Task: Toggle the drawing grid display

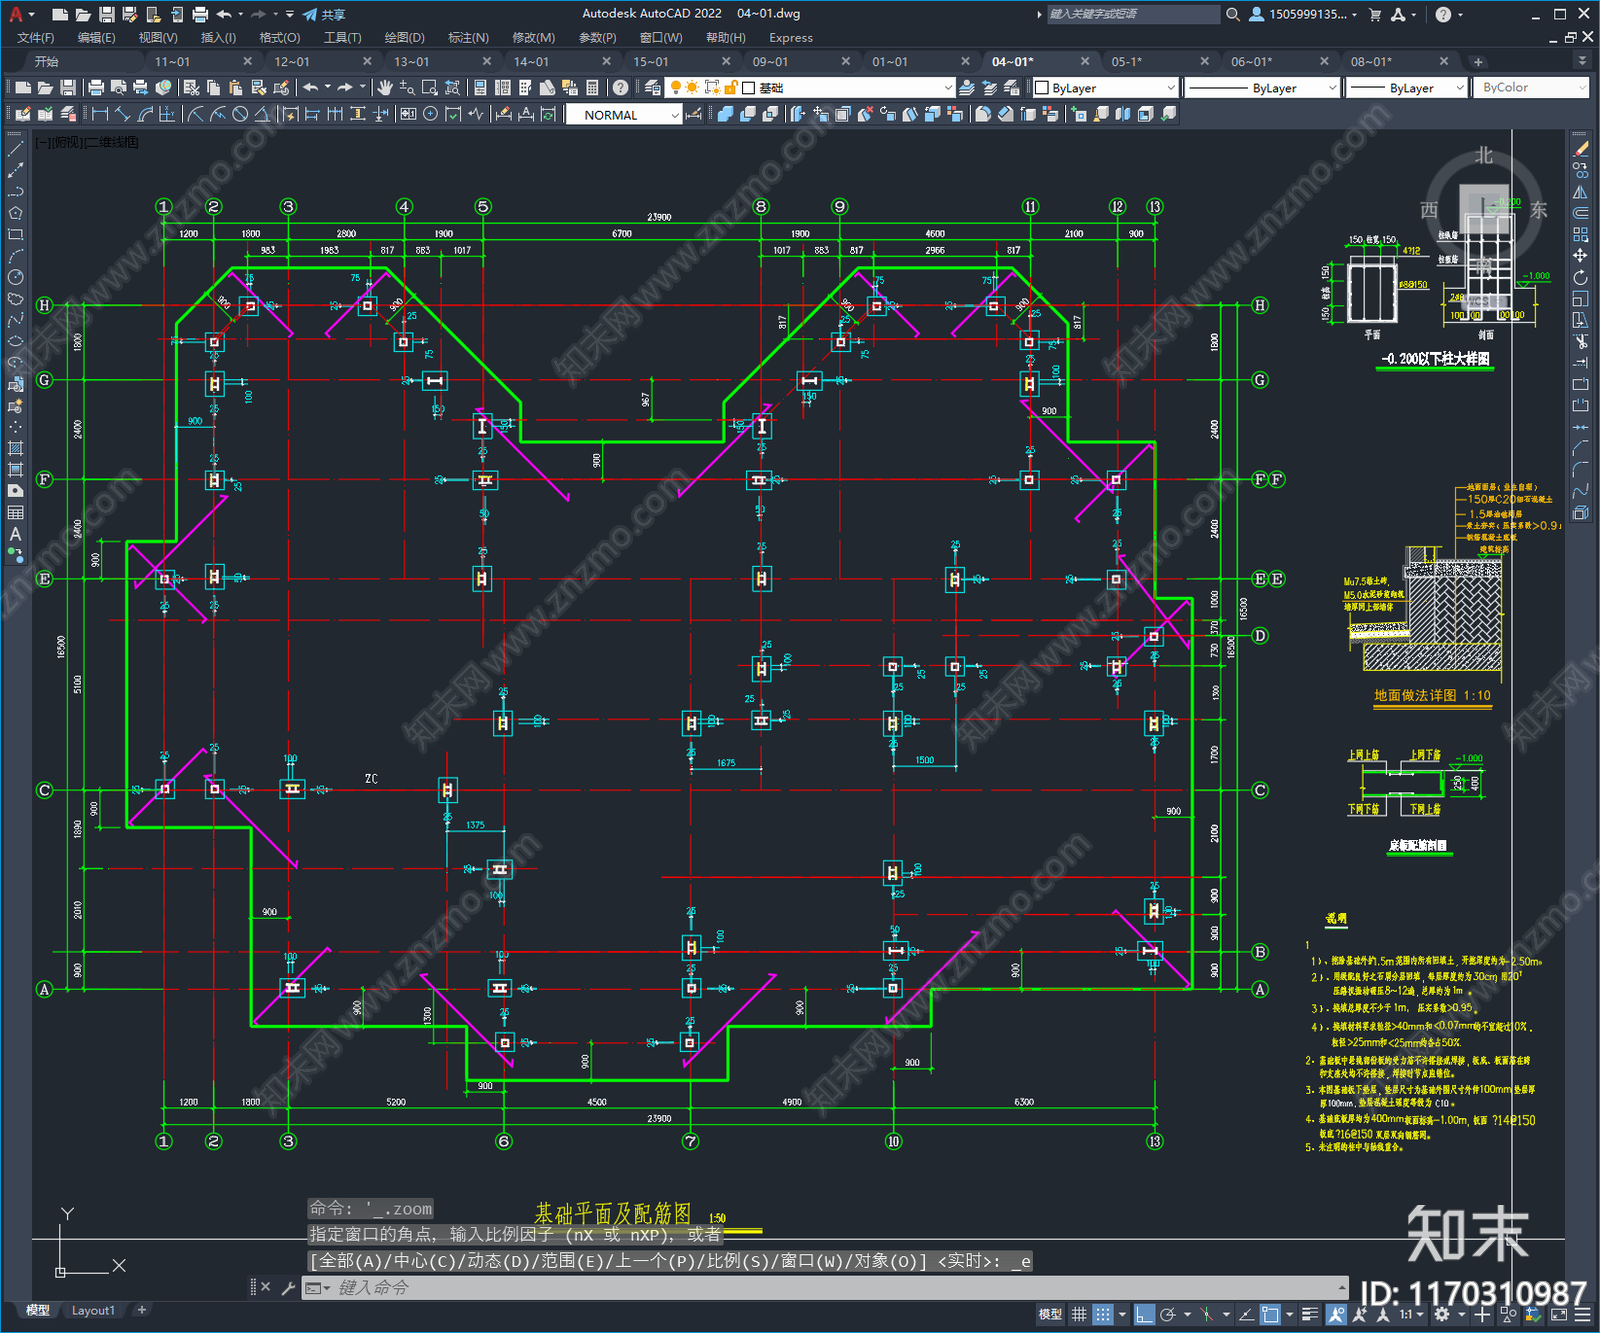Action: pos(1079,1314)
